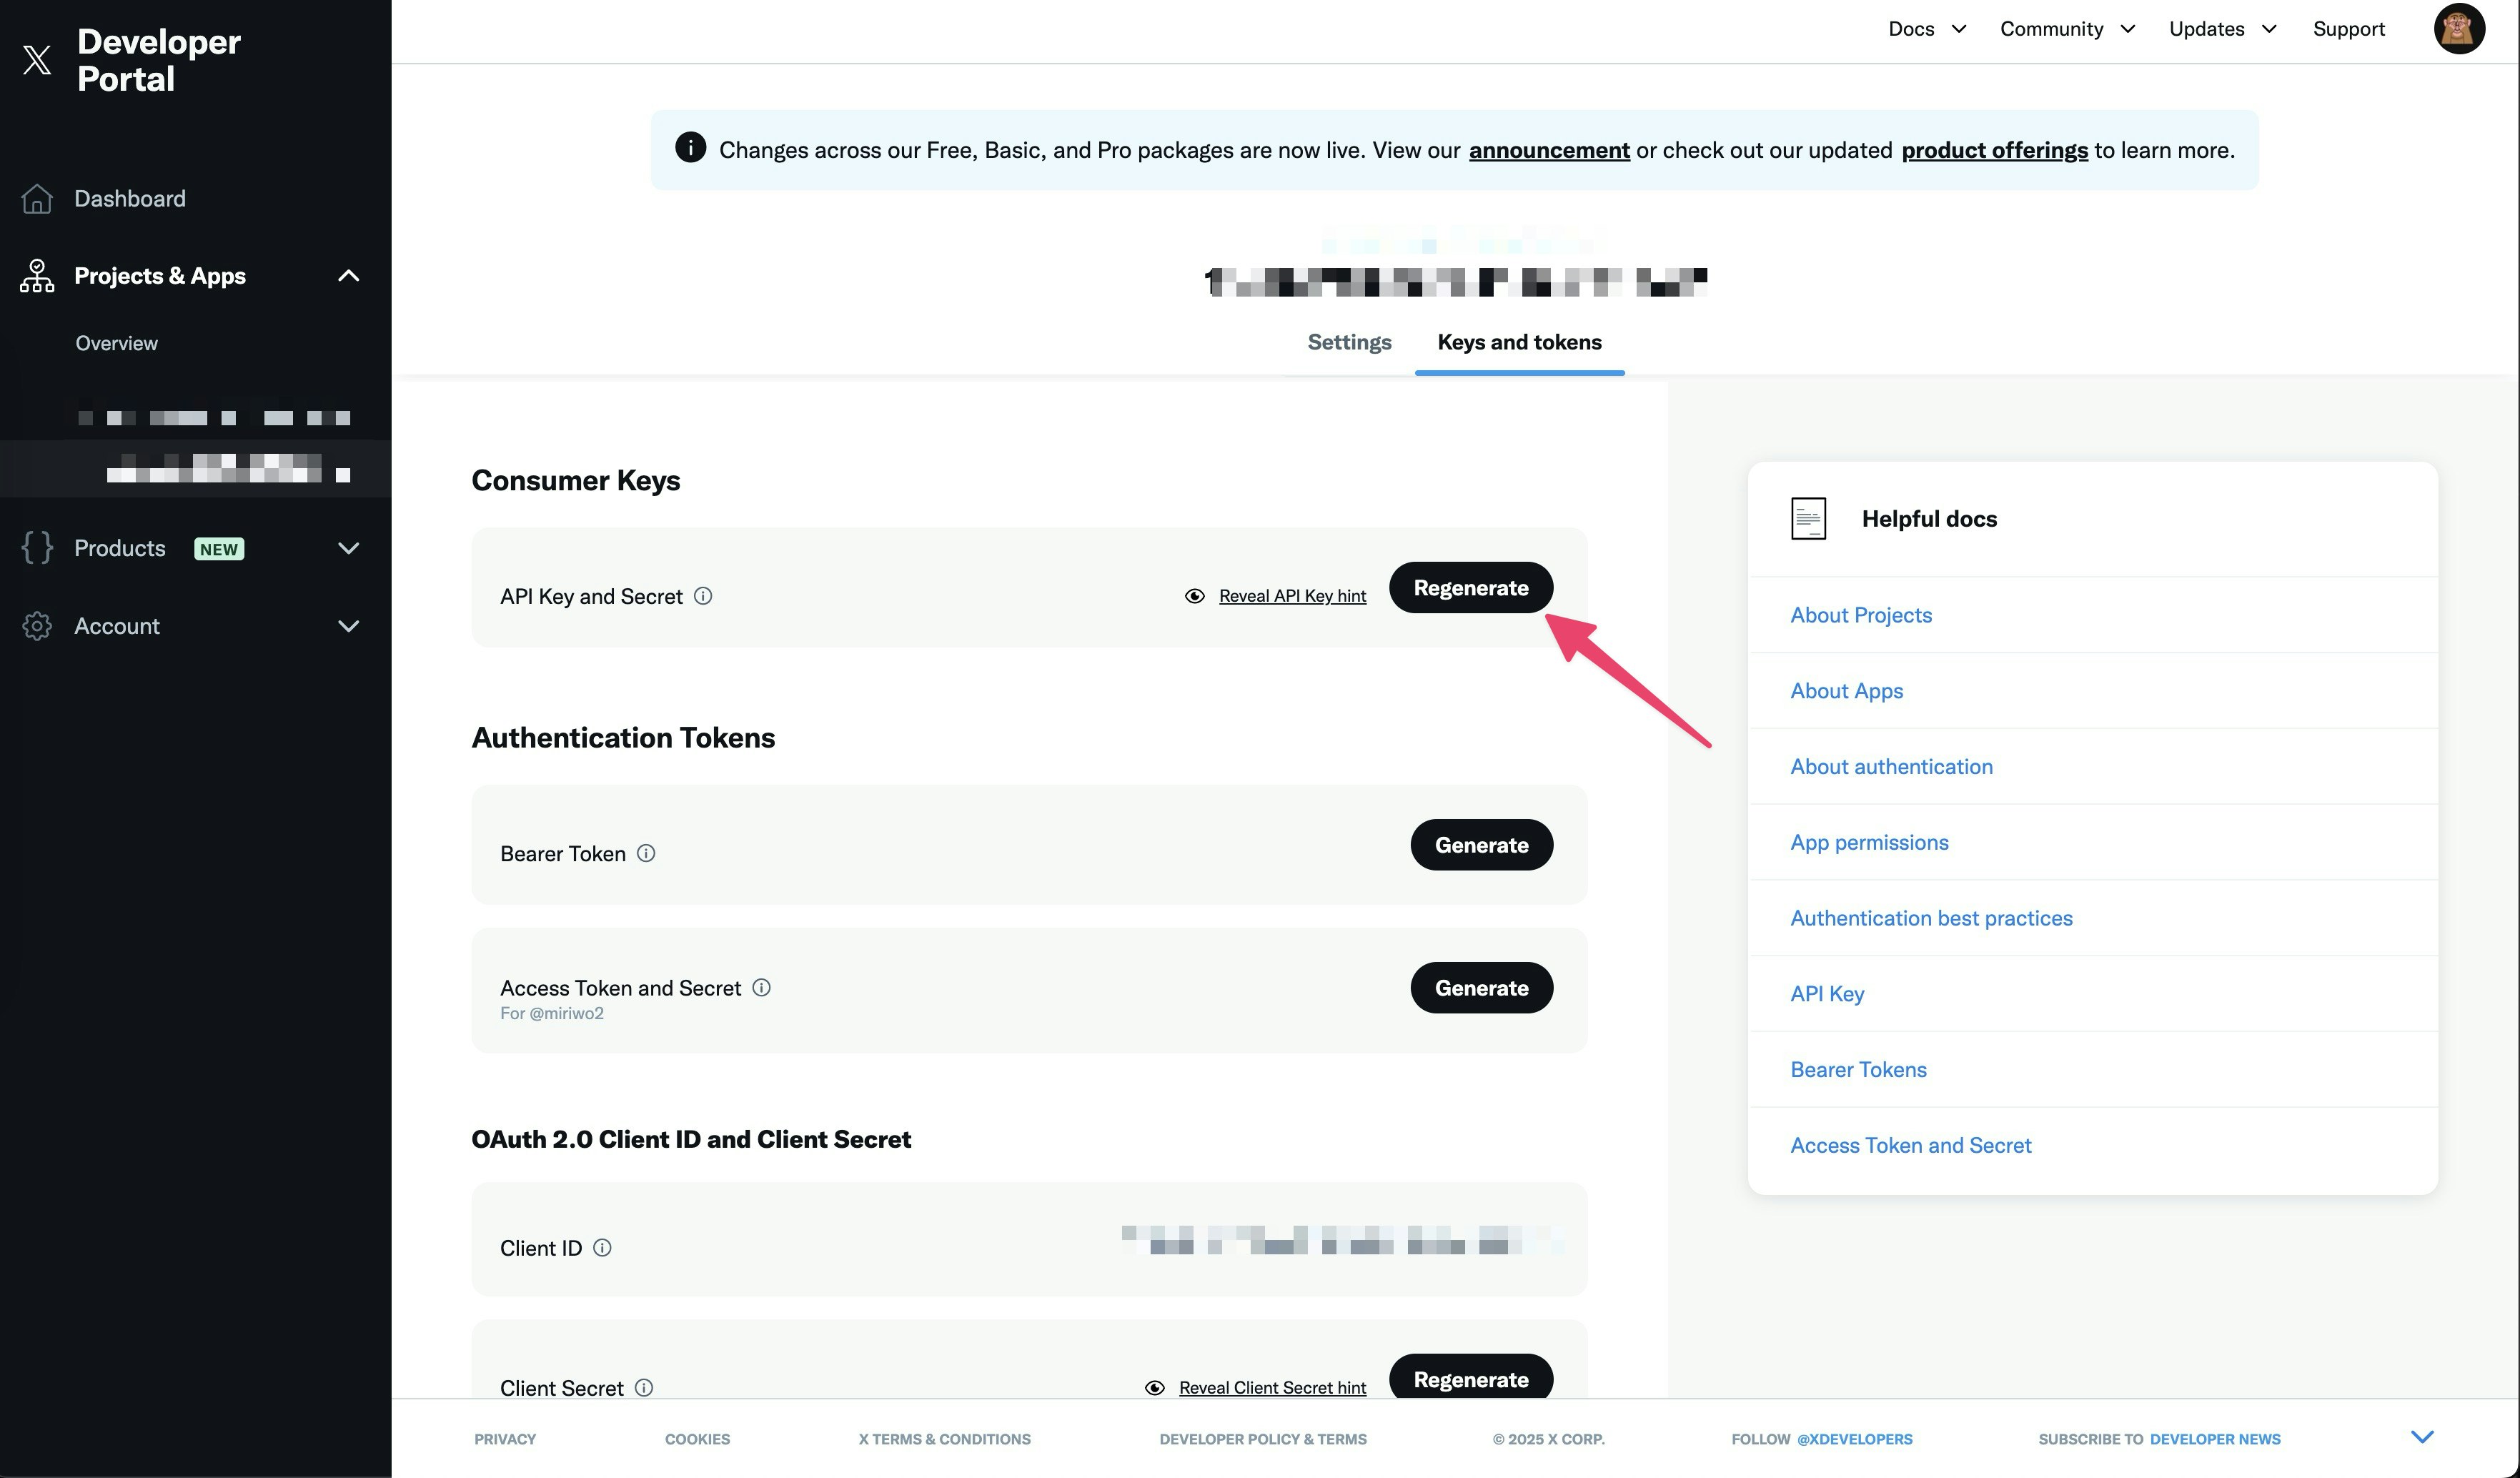Viewport: 2520px width, 1478px height.
Task: Expand the Account section chevron
Action: pos(348,626)
